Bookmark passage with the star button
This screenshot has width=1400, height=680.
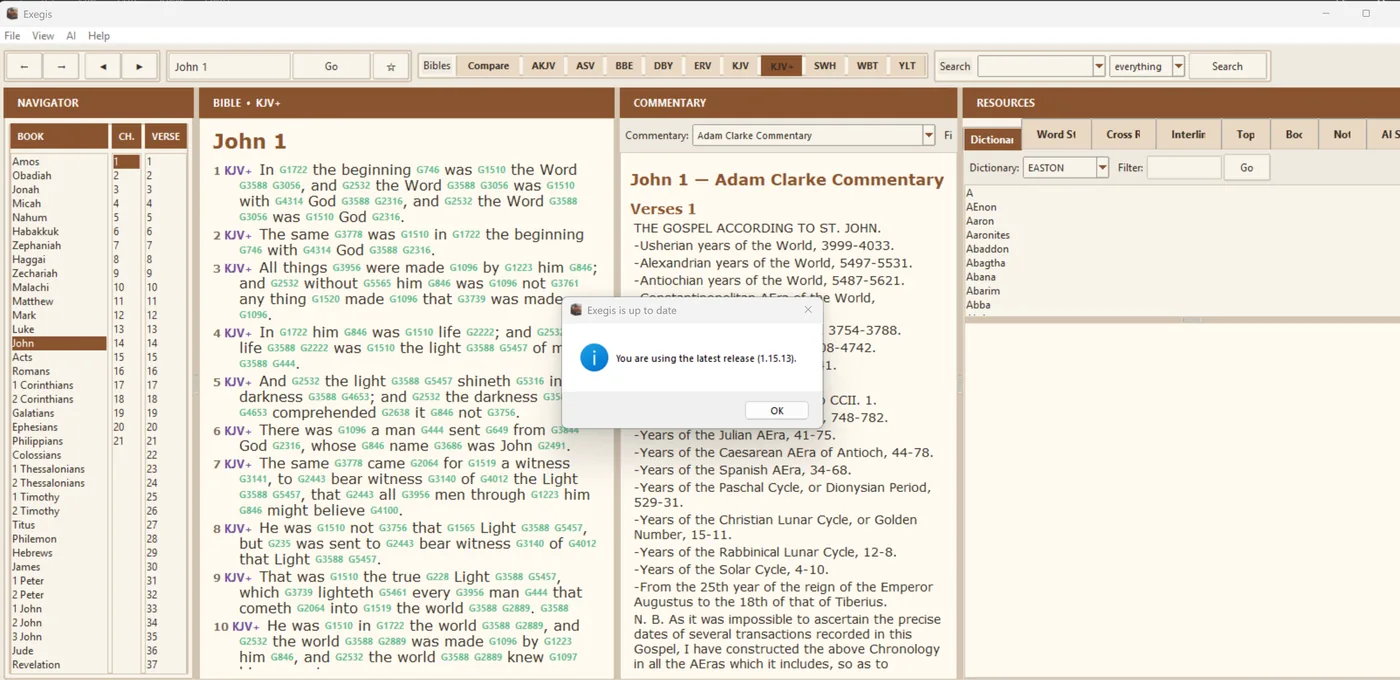[x=391, y=67]
